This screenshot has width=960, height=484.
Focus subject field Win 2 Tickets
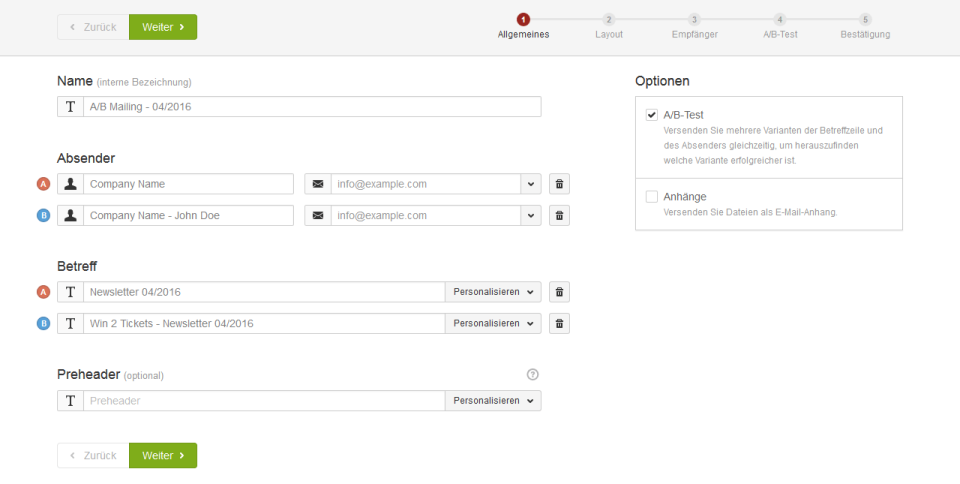tap(264, 323)
